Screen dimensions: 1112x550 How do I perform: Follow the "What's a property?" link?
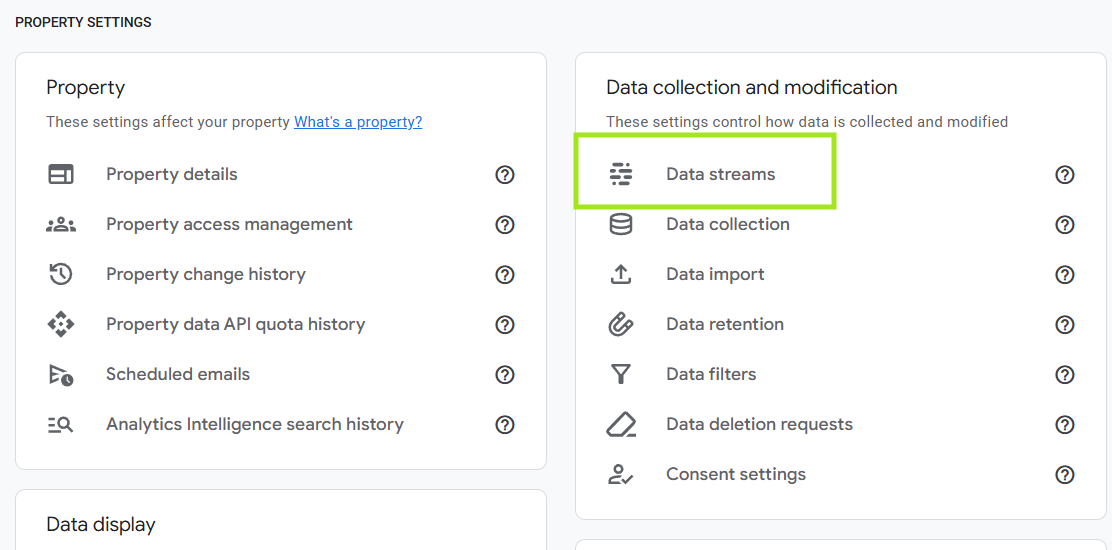pyautogui.click(x=358, y=122)
